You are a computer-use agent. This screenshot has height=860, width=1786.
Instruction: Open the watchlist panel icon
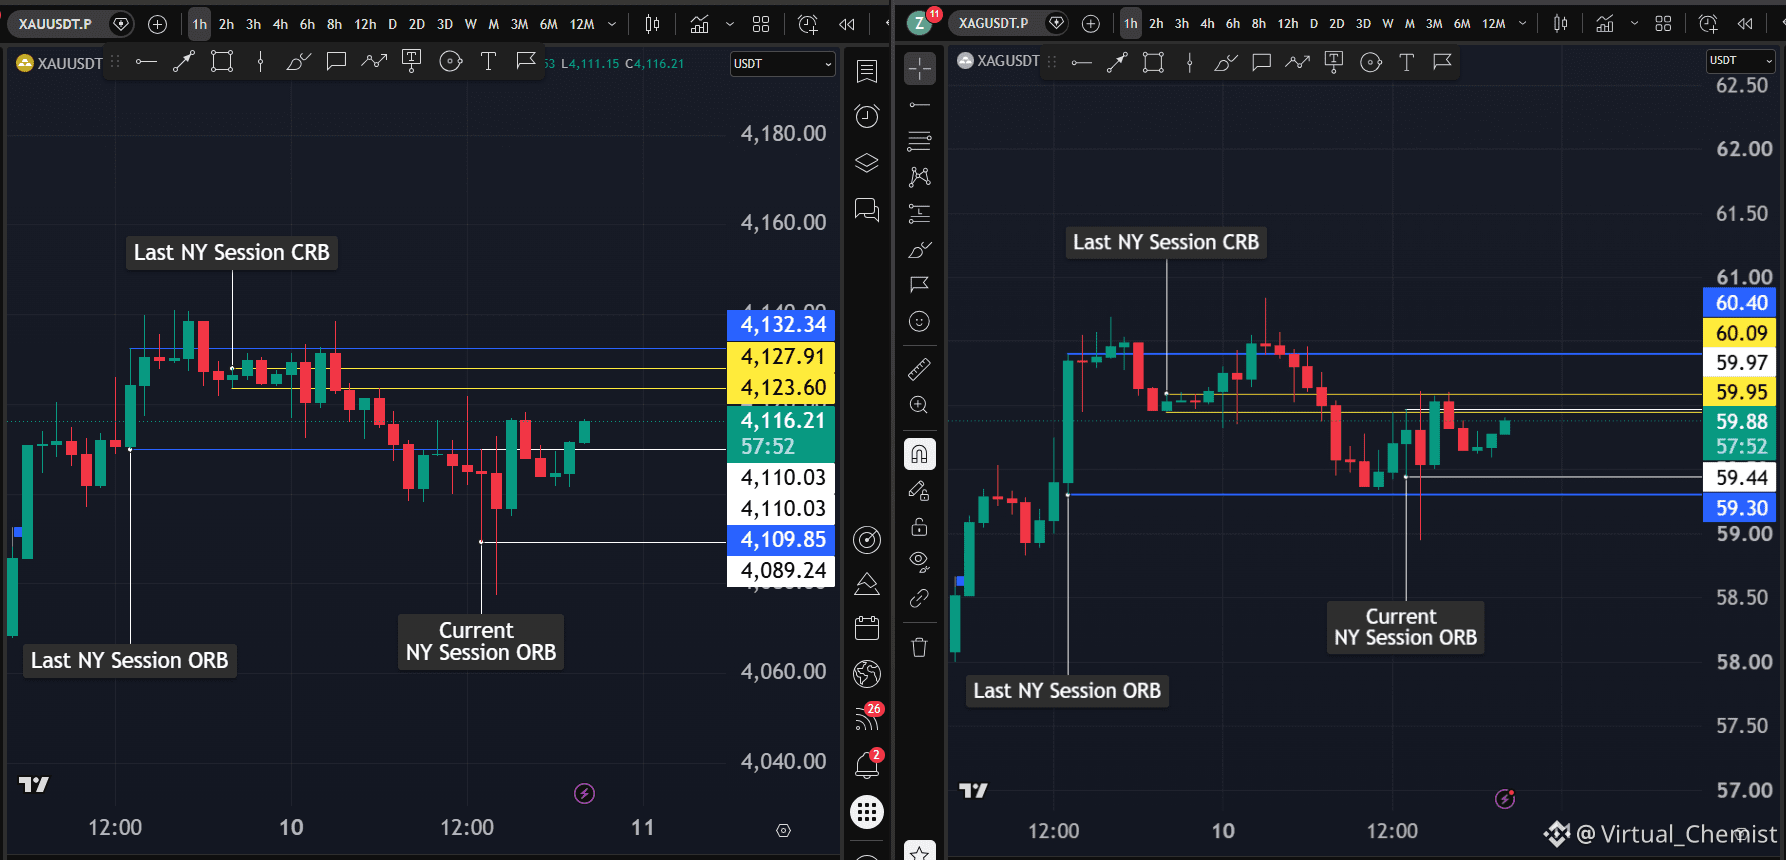867,71
